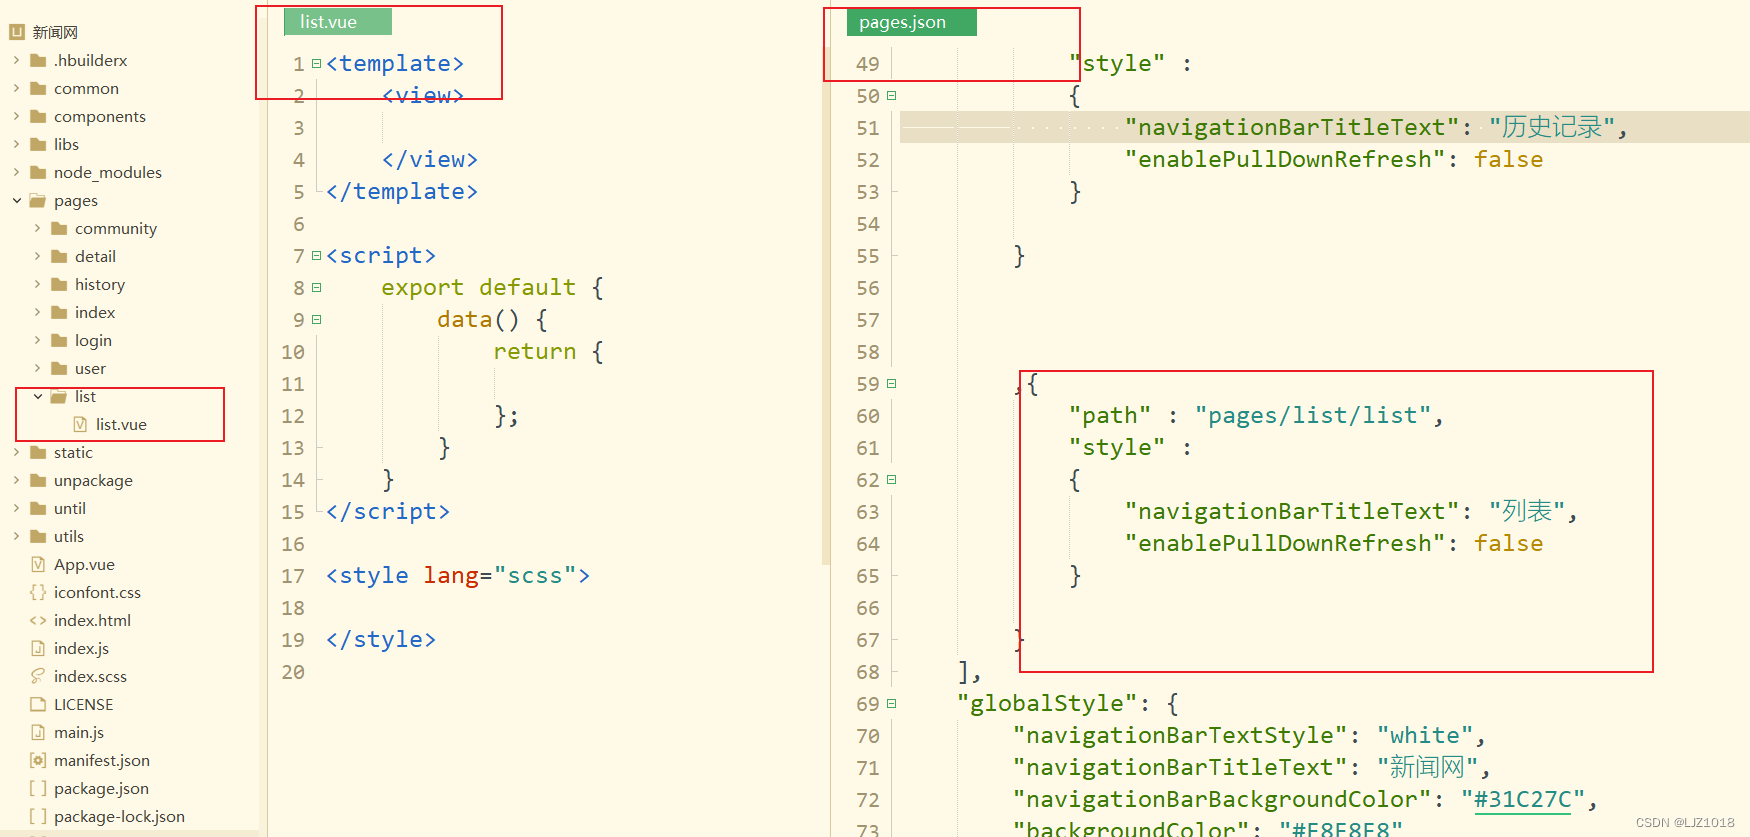The height and width of the screenshot is (837, 1750).
Task: Switch to the pages.json editor tab
Action: coord(911,22)
